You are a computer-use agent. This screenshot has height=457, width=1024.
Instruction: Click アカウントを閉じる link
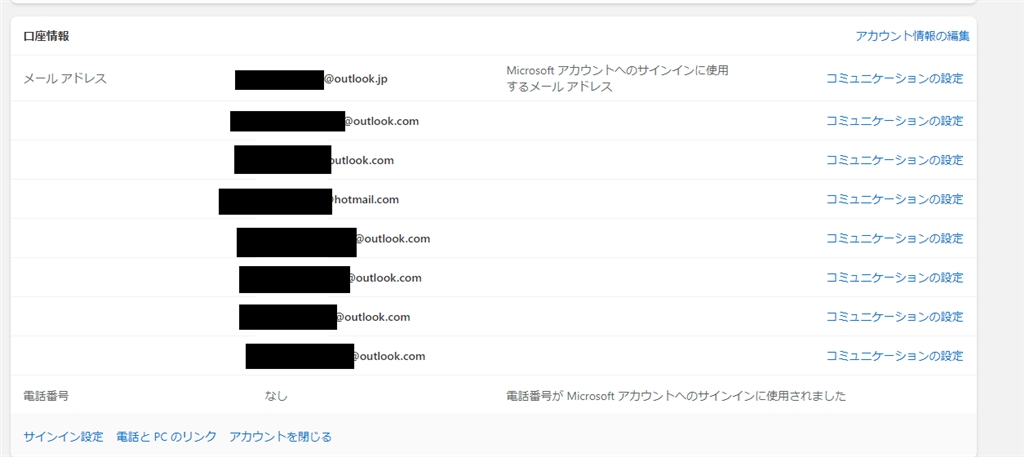(x=280, y=436)
